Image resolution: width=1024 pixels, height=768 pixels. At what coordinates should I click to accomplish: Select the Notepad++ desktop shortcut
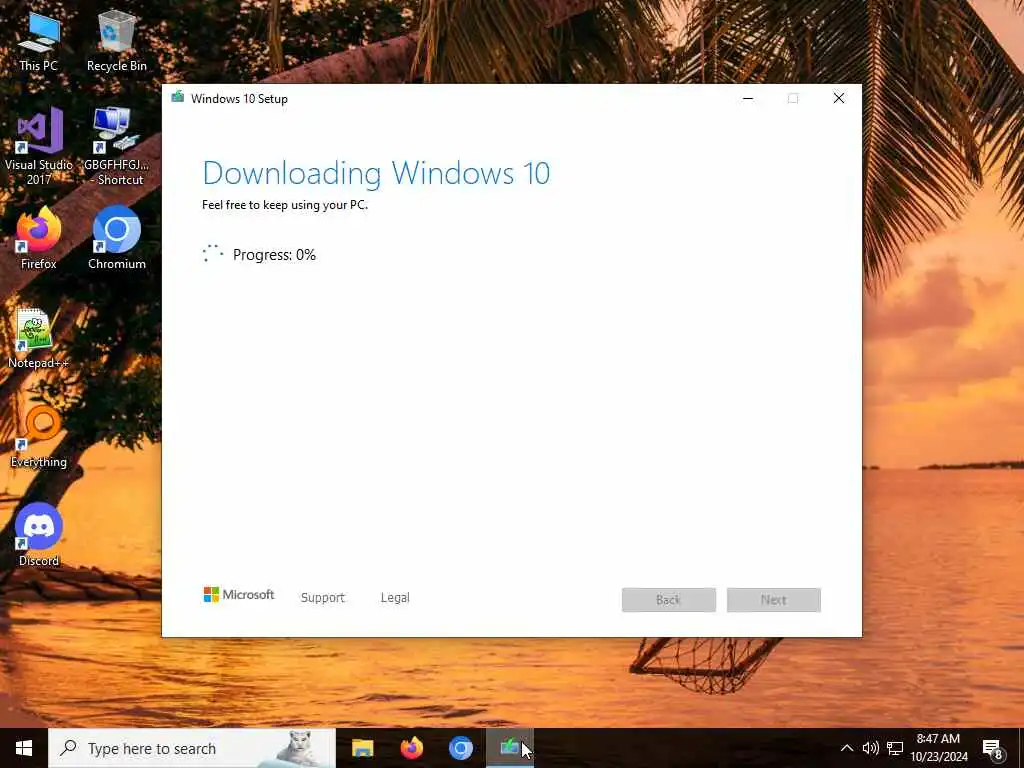(x=37, y=338)
